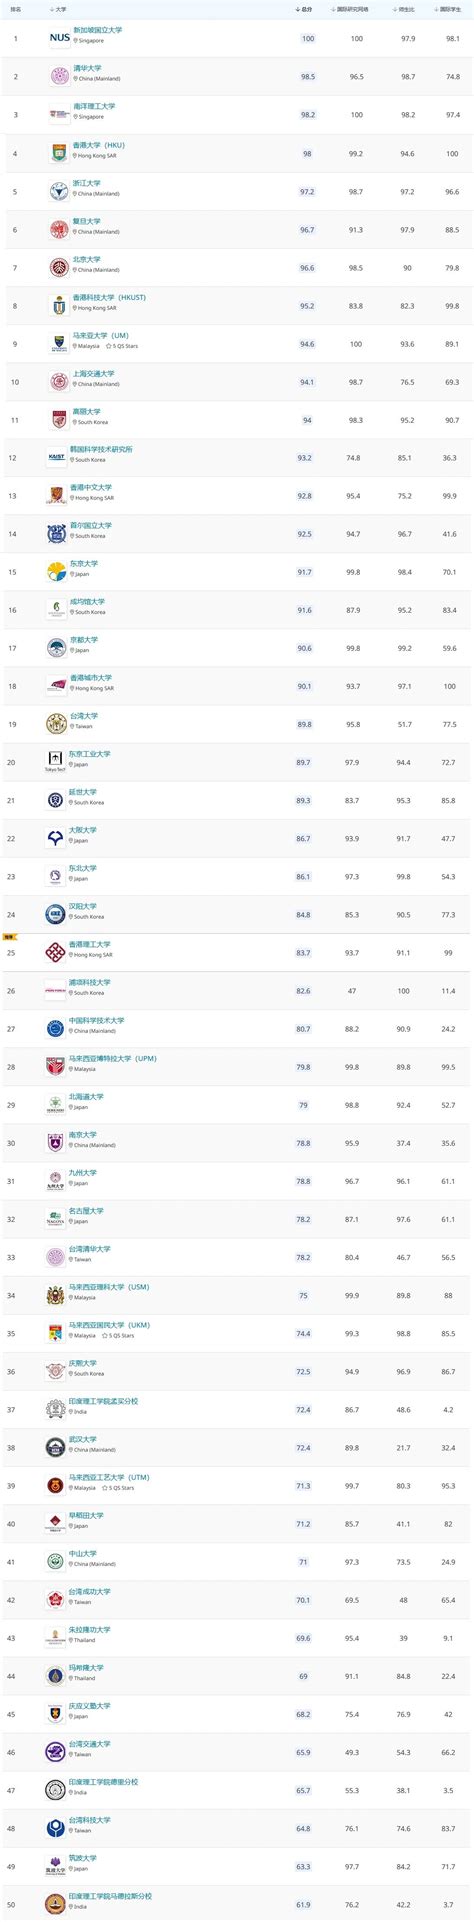Select the Tokyo Tech logo
Viewport: 474px width, 1922px height.
pyautogui.click(x=55, y=761)
